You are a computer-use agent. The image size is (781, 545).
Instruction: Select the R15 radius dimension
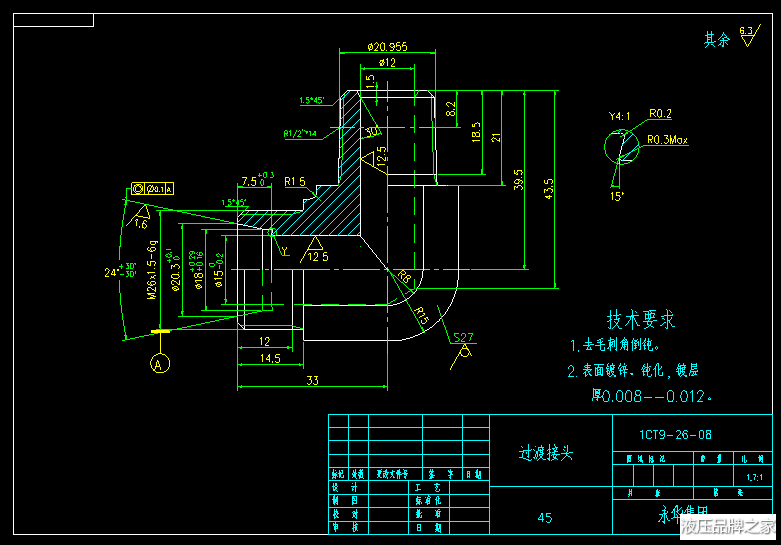coord(422,316)
